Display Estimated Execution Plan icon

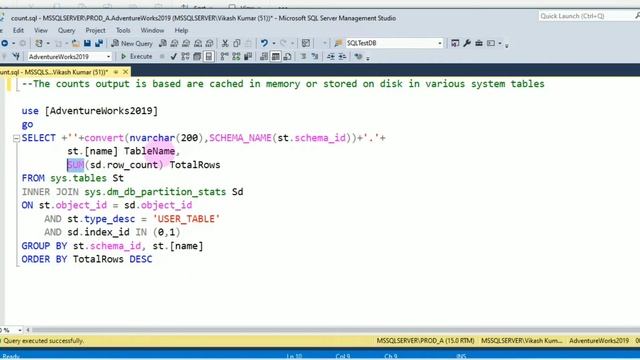coord(185,57)
